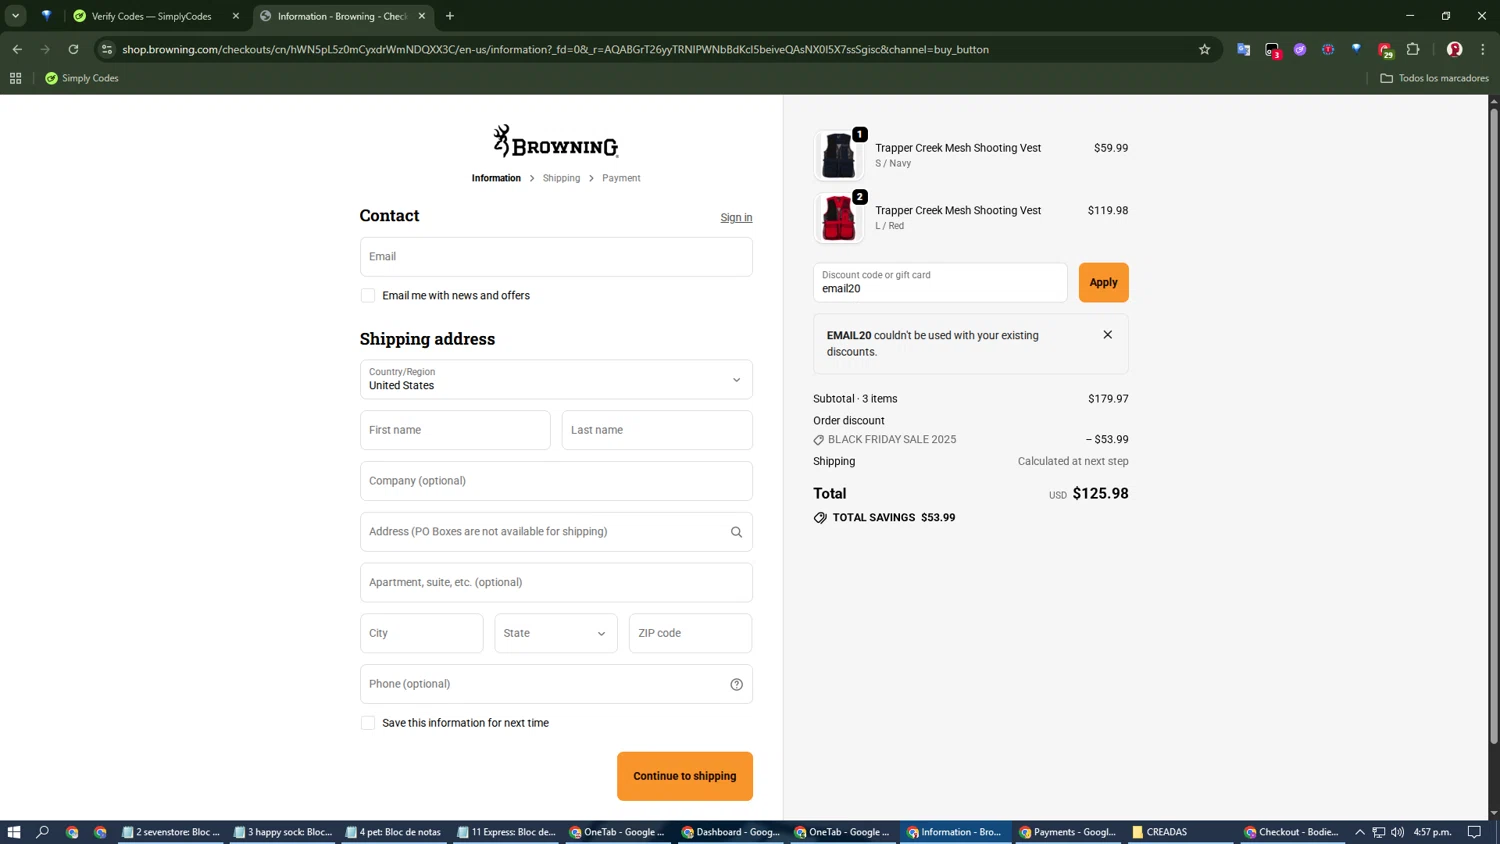Click the taskbar clock showing 4:57 p.m.
1500x844 pixels.
coord(1433,832)
